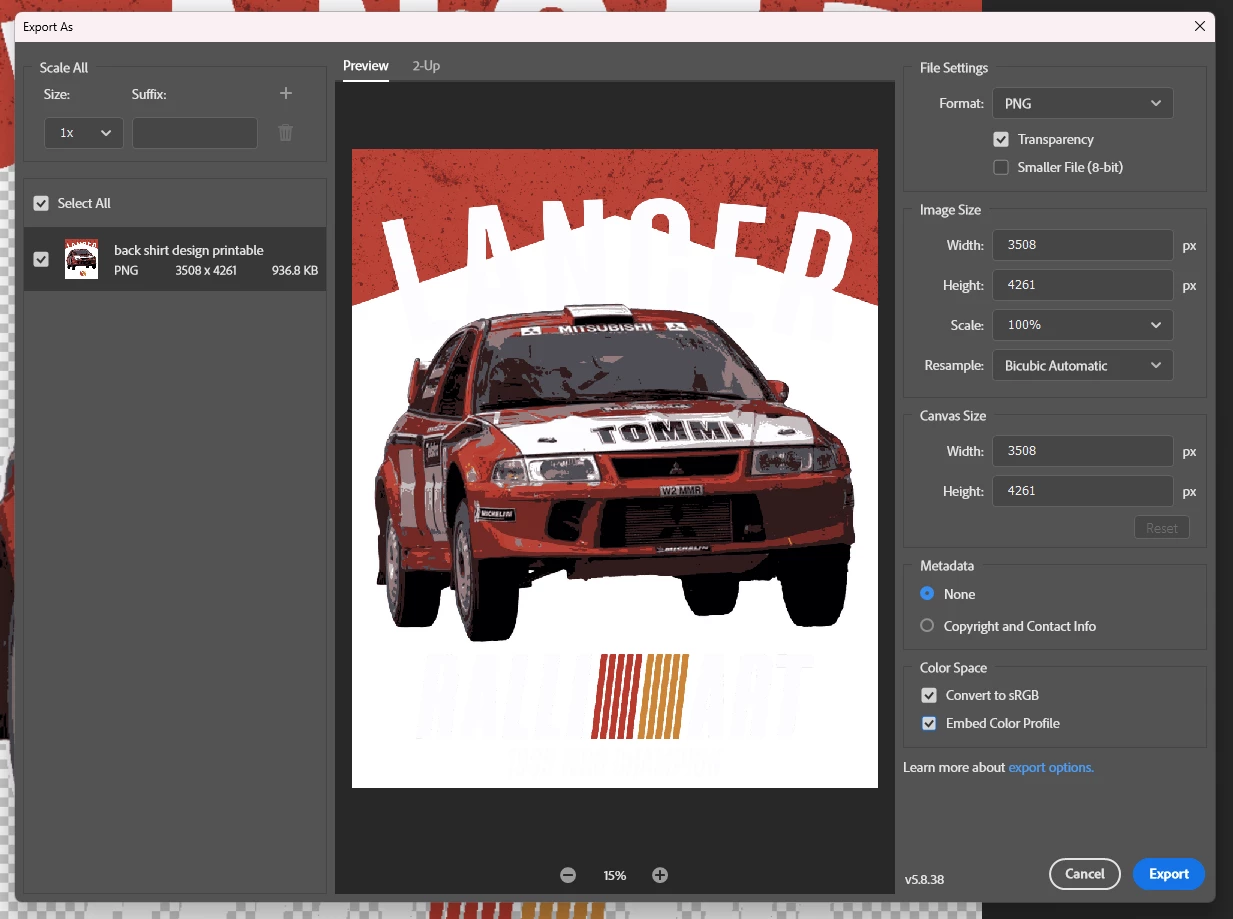The image size is (1233, 919).
Task: Zoom out the preview with minus icon
Action: tap(568, 875)
